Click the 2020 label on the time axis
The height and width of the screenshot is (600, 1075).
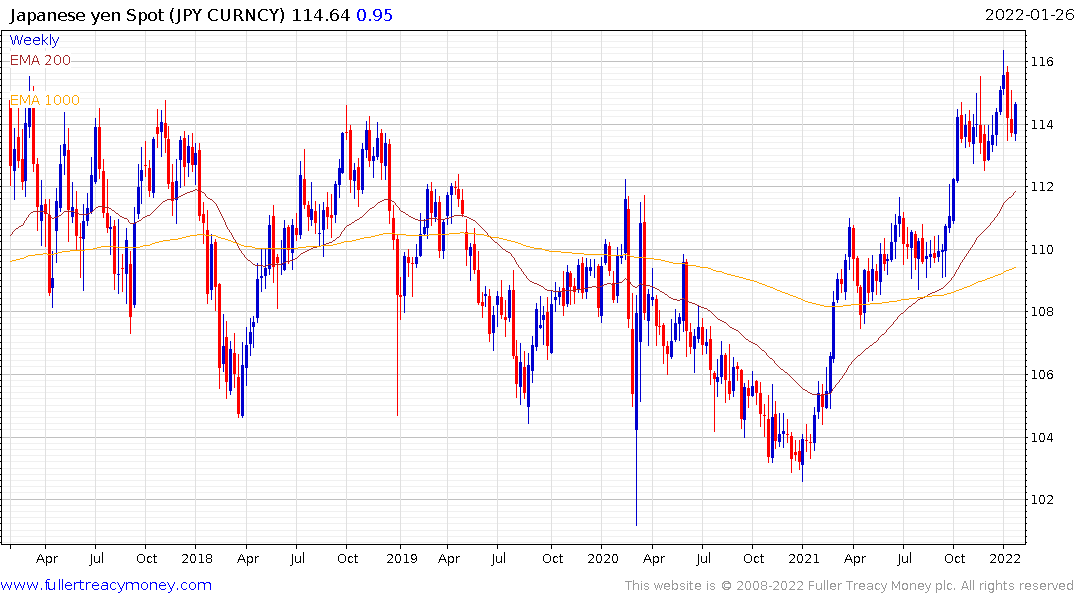click(x=603, y=559)
